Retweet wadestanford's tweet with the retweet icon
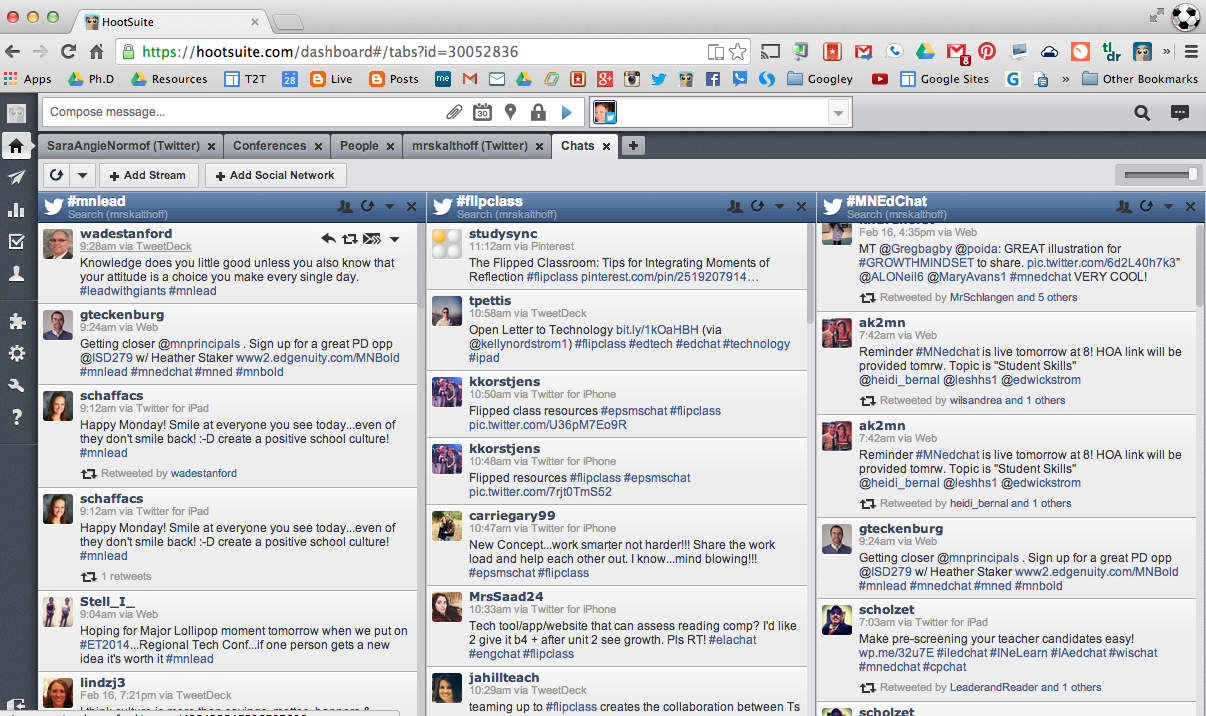Image resolution: width=1206 pixels, height=716 pixels. tap(350, 238)
